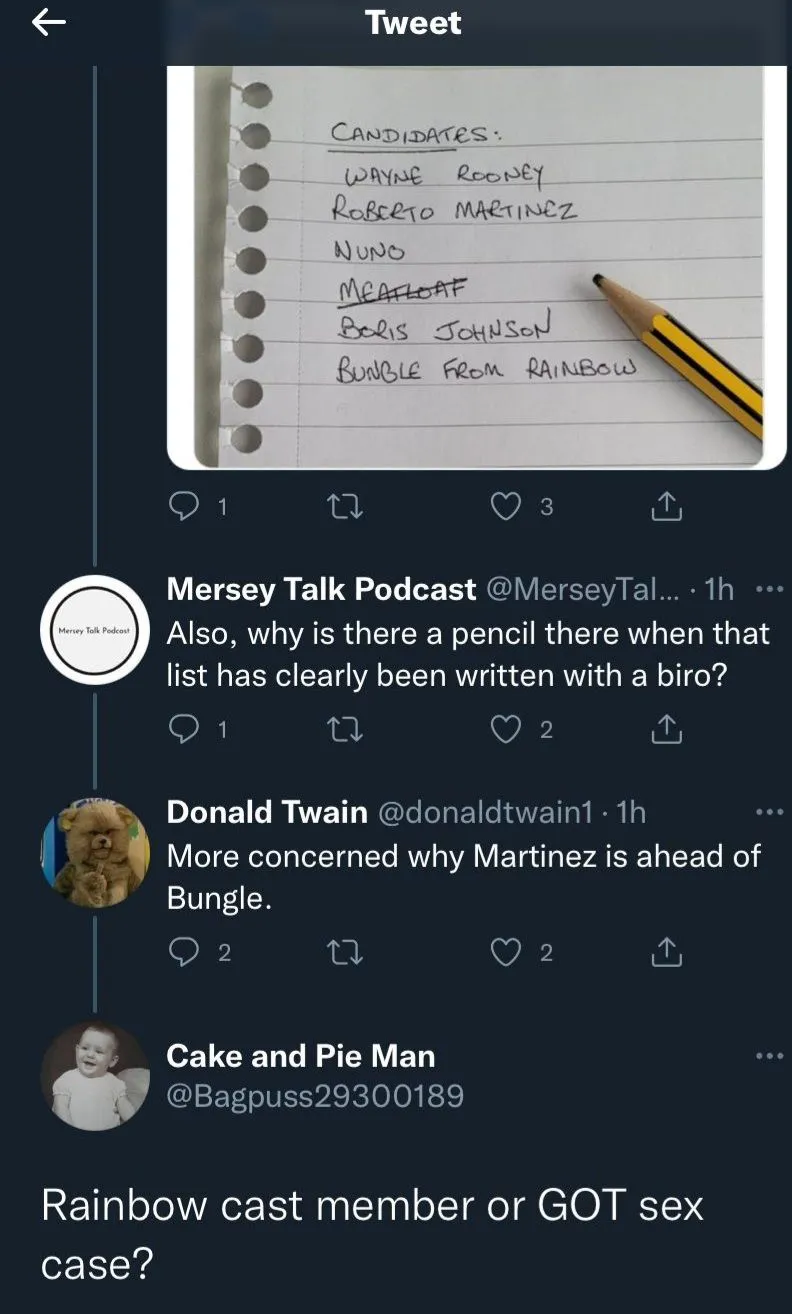The image size is (792, 1314).
Task: Like Mersey Talk Podcast's biro tweet
Action: 508,731
